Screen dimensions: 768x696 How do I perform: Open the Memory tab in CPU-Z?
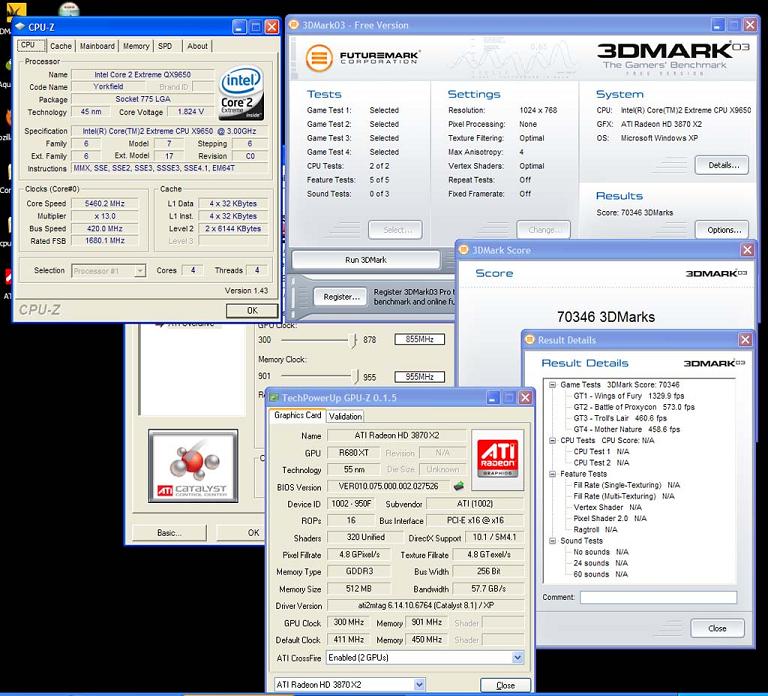point(136,46)
